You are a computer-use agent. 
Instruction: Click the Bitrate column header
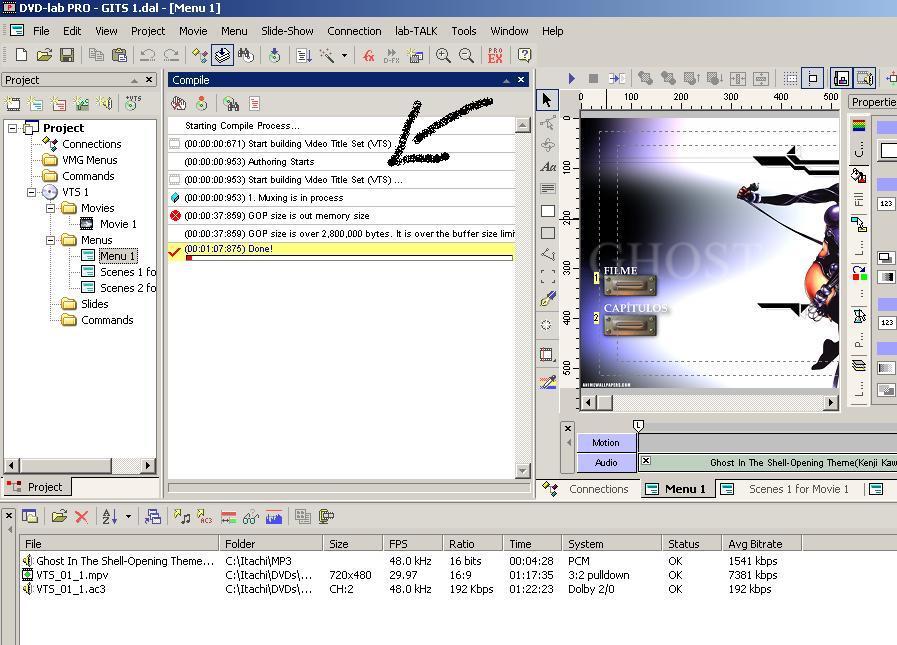(x=760, y=544)
